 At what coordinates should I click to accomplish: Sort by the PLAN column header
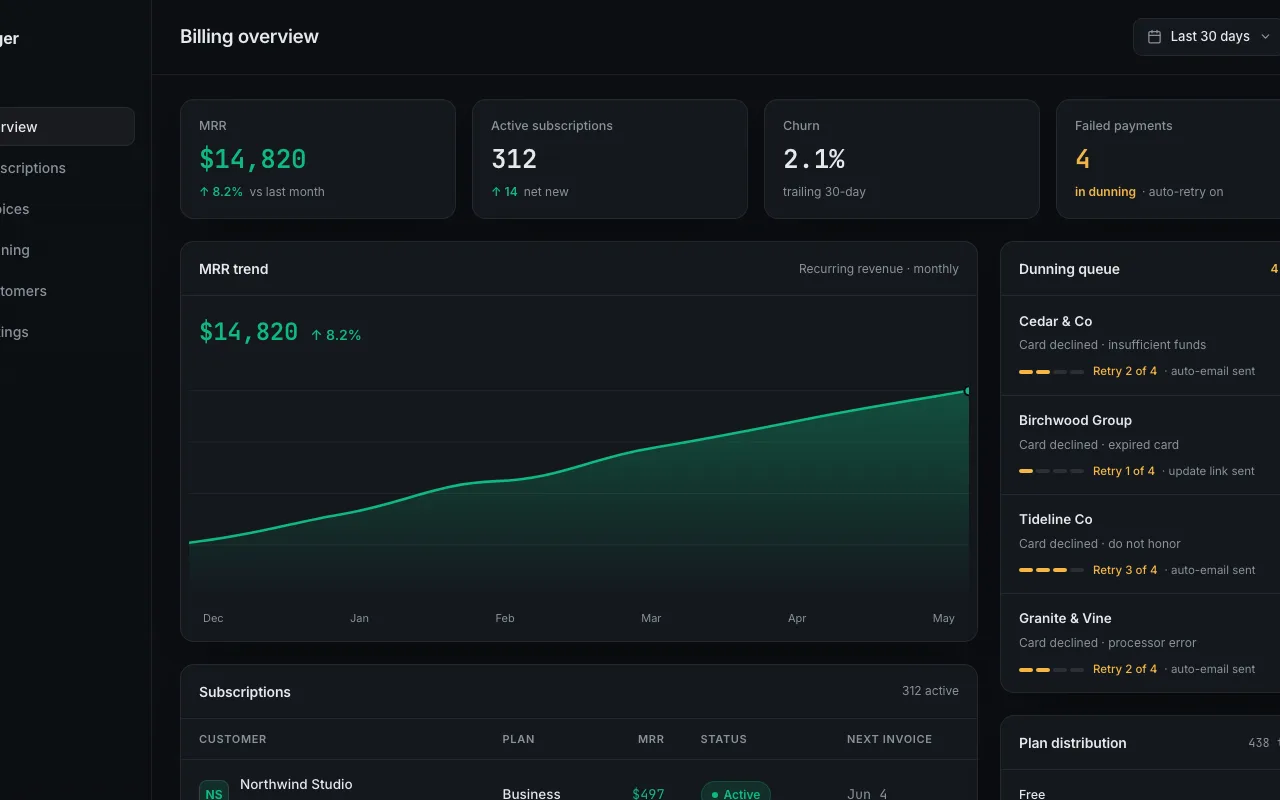518,739
